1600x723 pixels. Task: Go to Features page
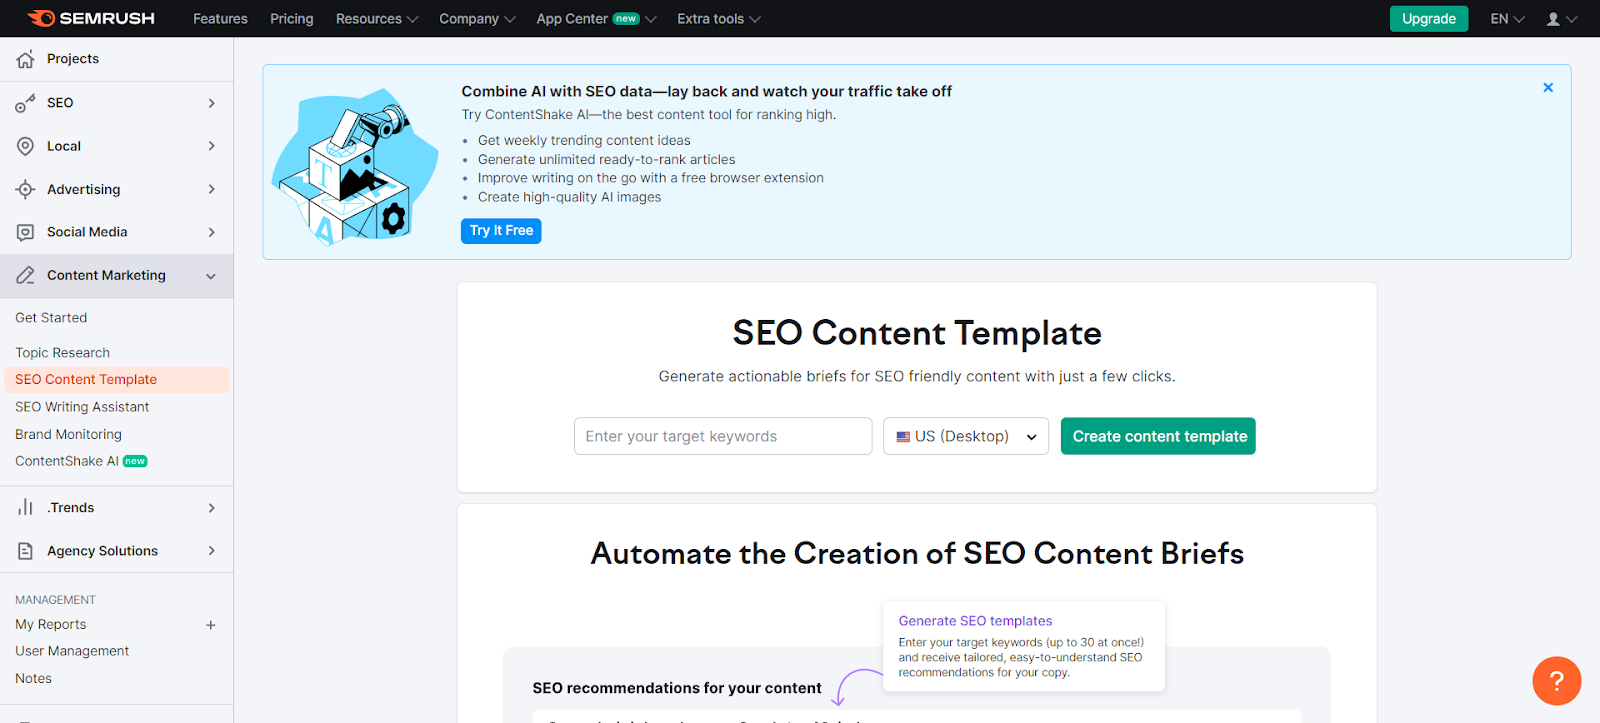pyautogui.click(x=220, y=19)
